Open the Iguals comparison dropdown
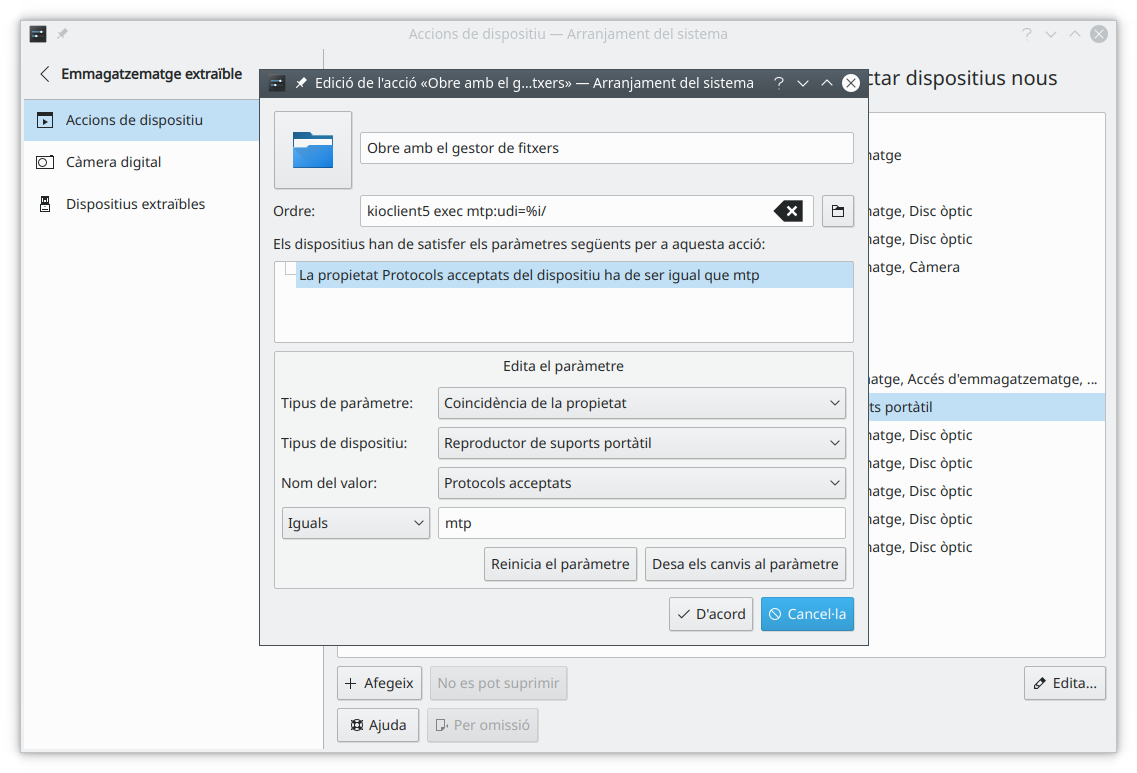Image resolution: width=1137 pixels, height=773 pixels. (355, 523)
